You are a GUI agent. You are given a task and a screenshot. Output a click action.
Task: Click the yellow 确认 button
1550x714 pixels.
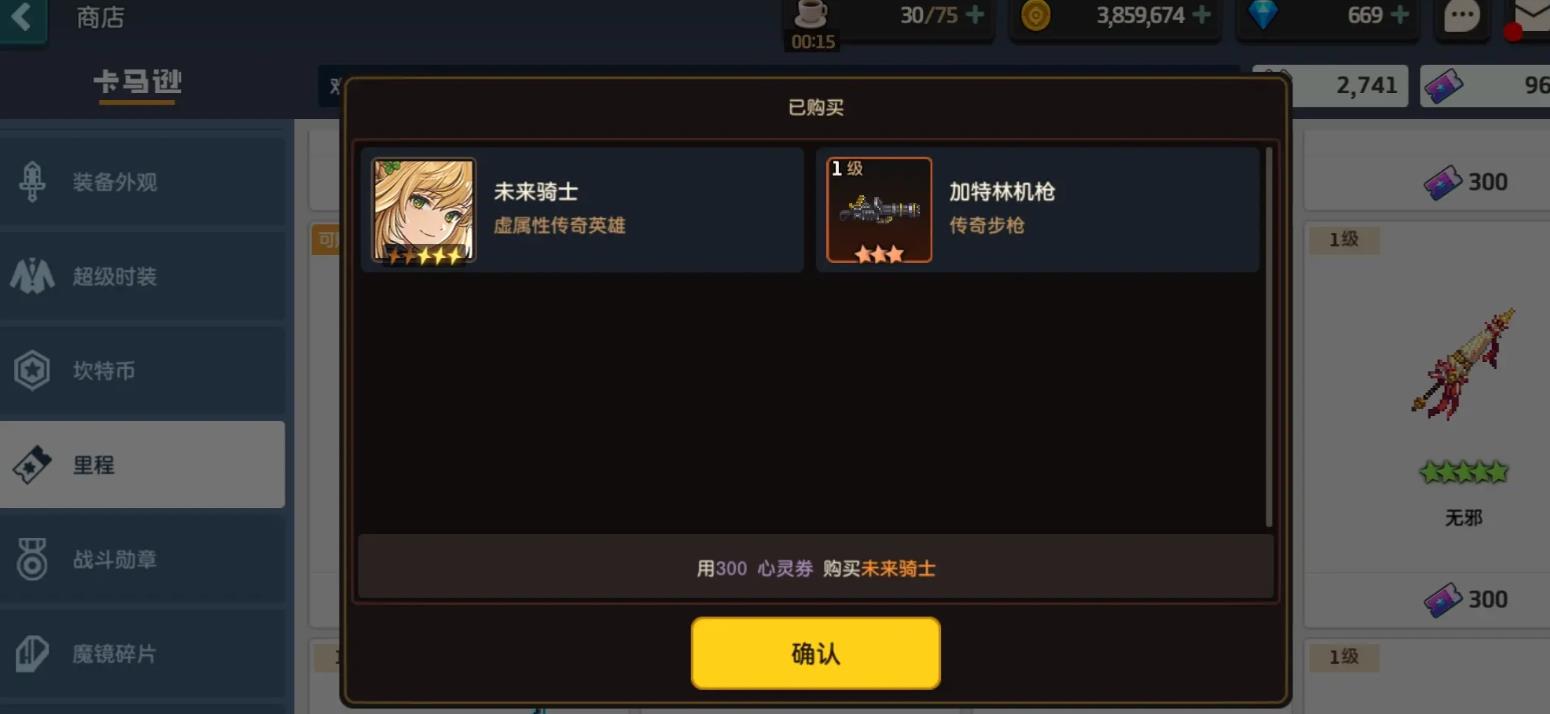pyautogui.click(x=816, y=653)
